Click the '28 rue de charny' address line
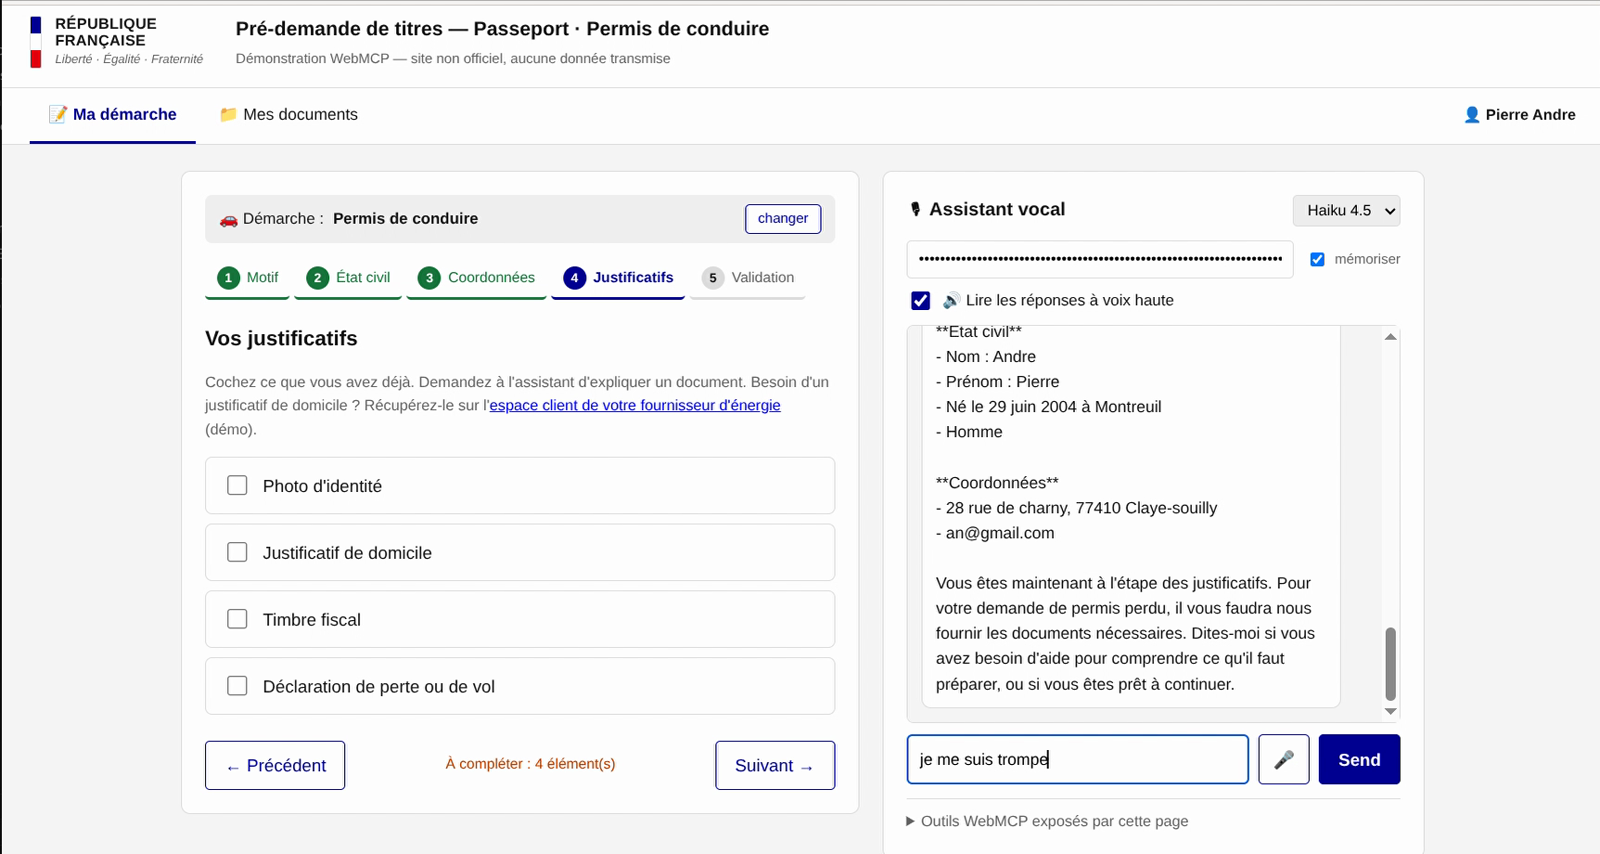 click(x=1077, y=508)
